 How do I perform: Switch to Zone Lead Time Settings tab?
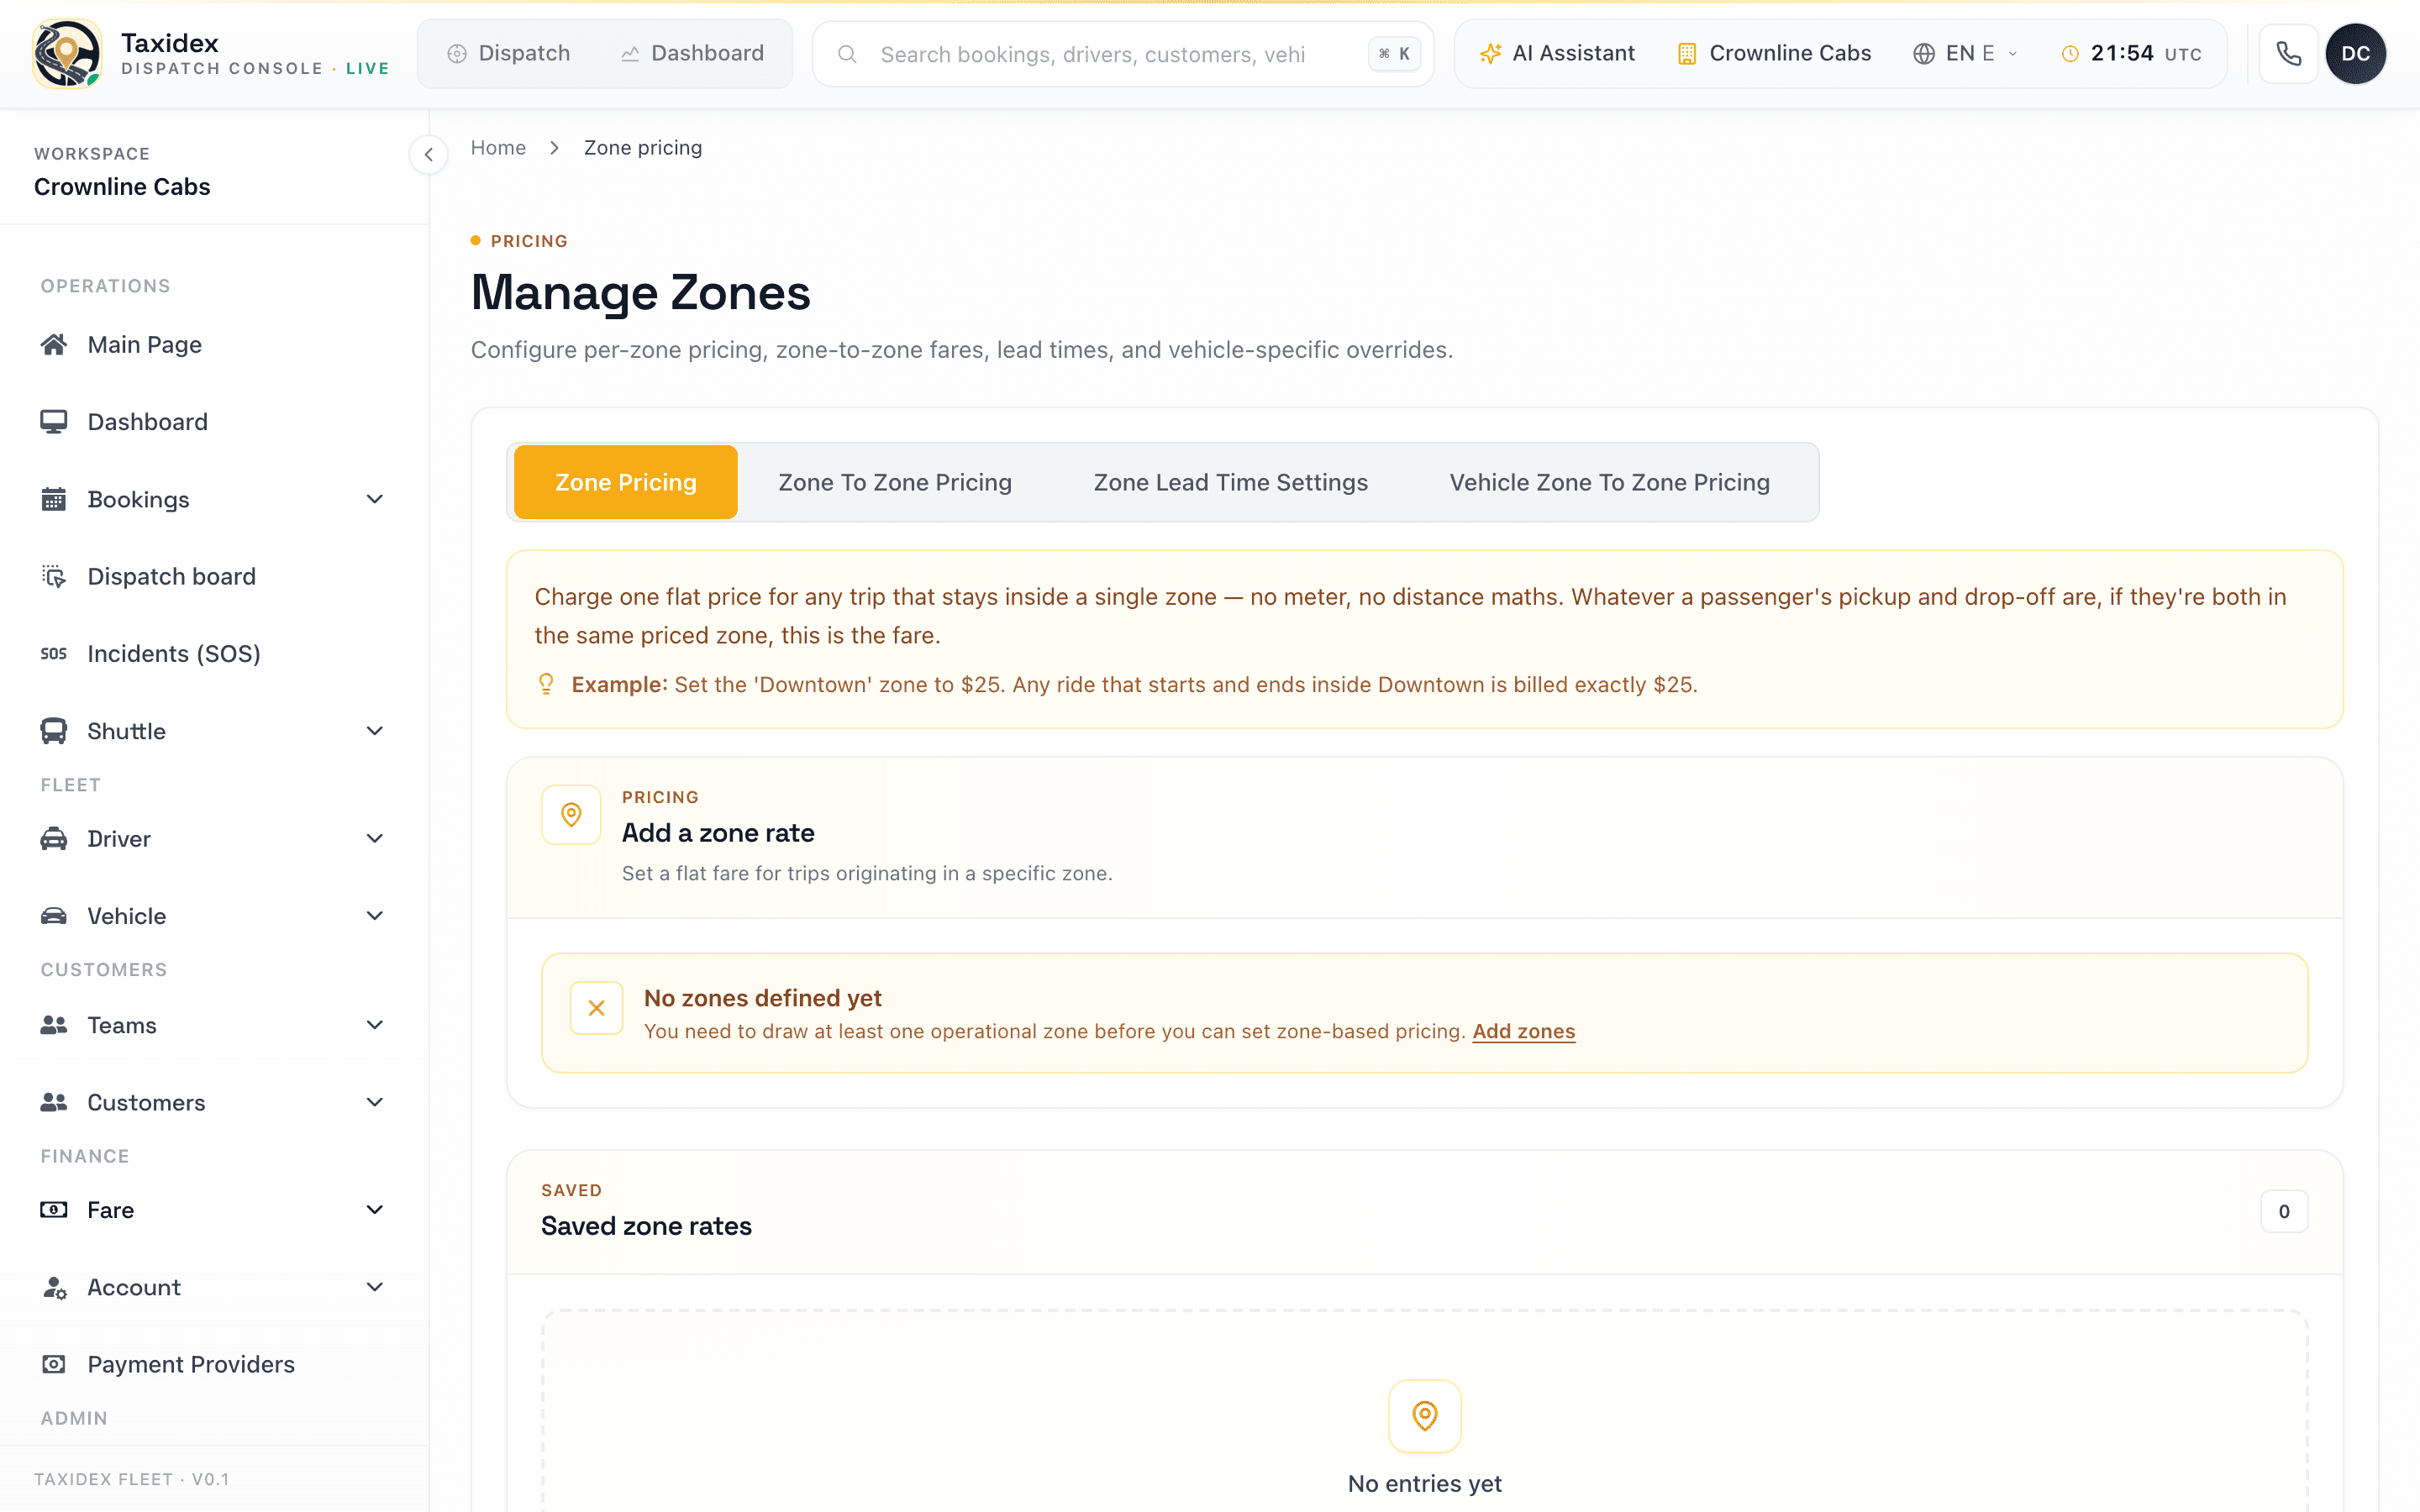[x=1230, y=482]
